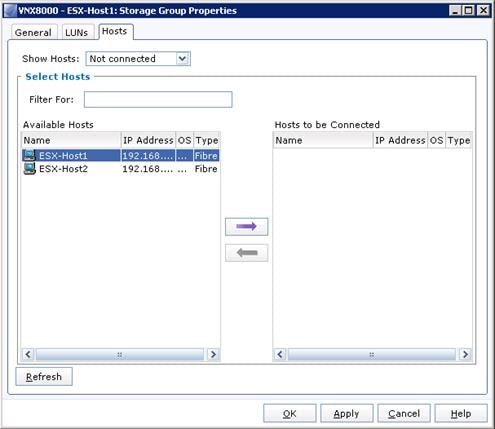Click Hosts to be Connected scrollbar thumb
The image size is (495, 429).
372,354
